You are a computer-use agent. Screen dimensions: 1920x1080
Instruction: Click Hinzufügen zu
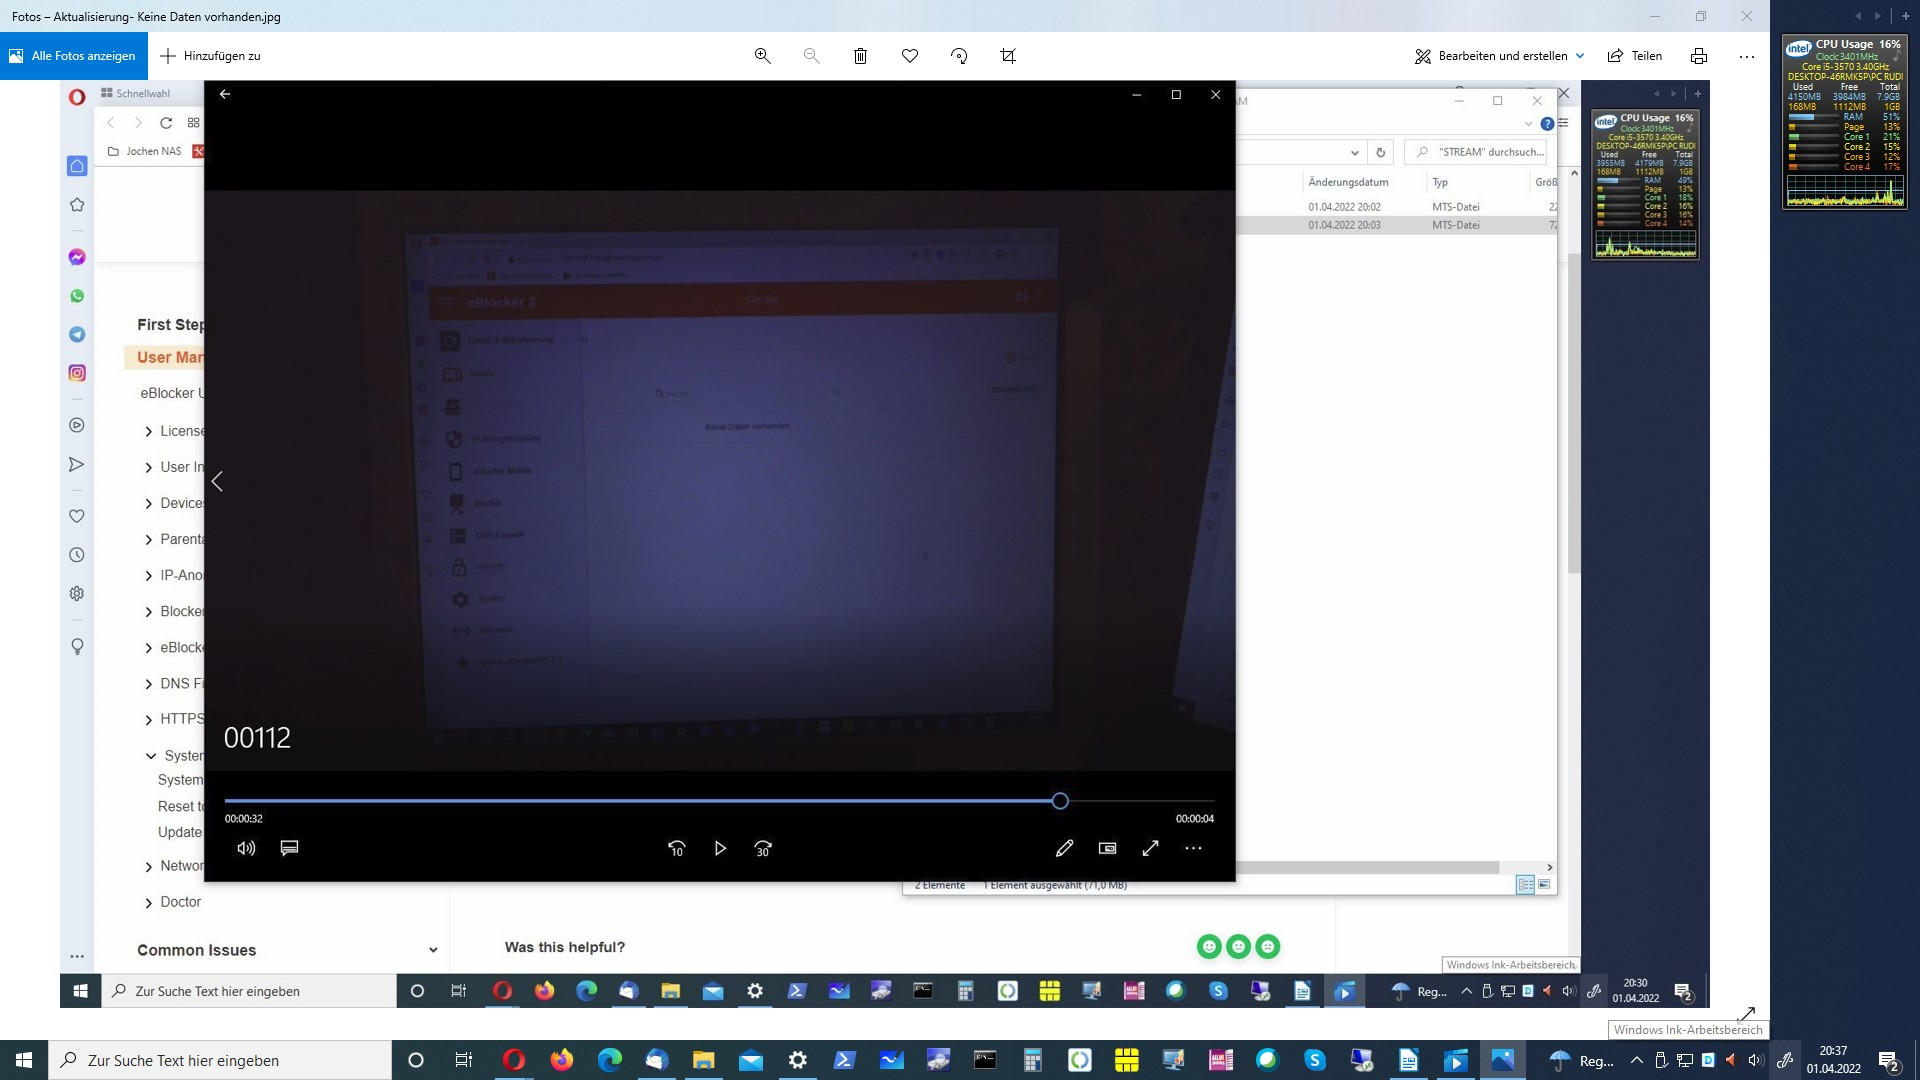click(211, 56)
